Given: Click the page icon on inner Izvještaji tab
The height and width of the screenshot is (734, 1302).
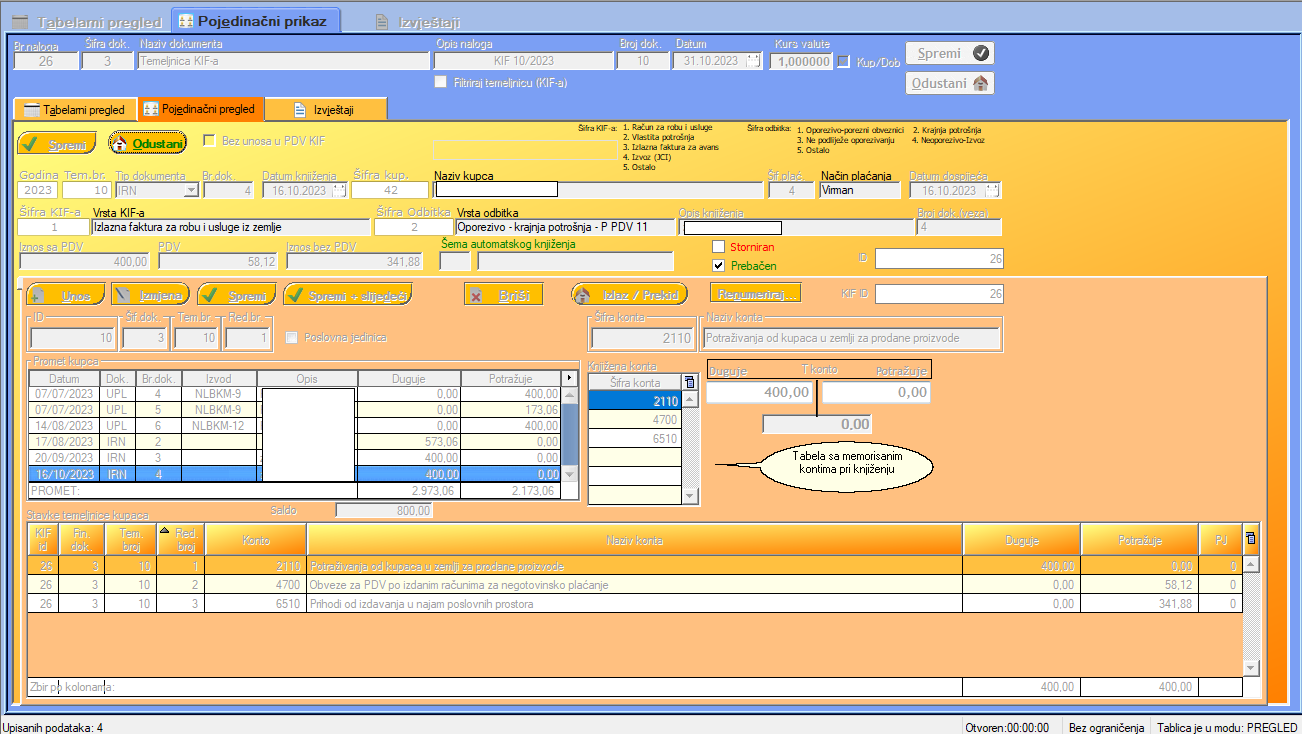Looking at the screenshot, I should pos(299,110).
